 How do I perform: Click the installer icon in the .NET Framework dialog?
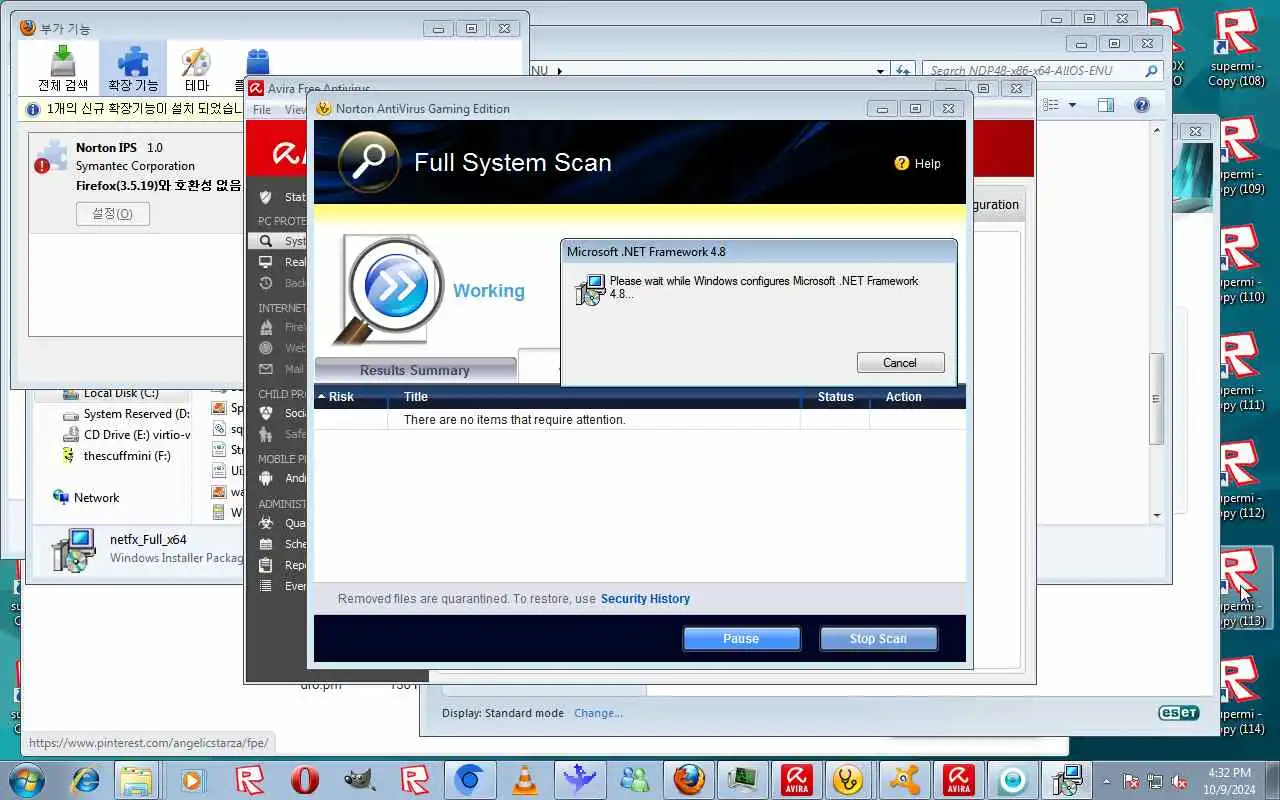pos(590,290)
